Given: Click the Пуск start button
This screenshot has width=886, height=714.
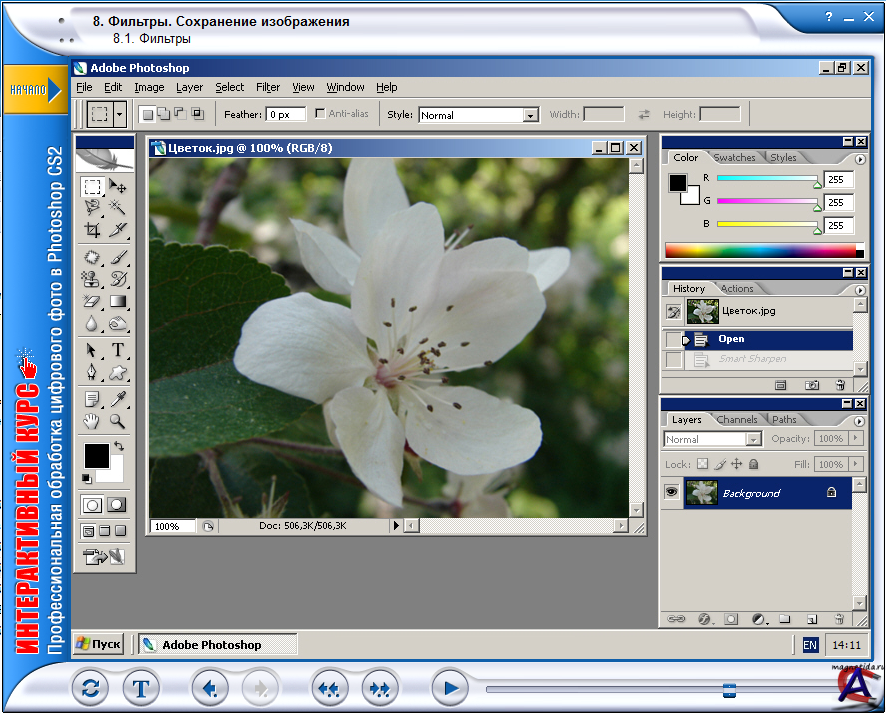Looking at the screenshot, I should click(99, 645).
